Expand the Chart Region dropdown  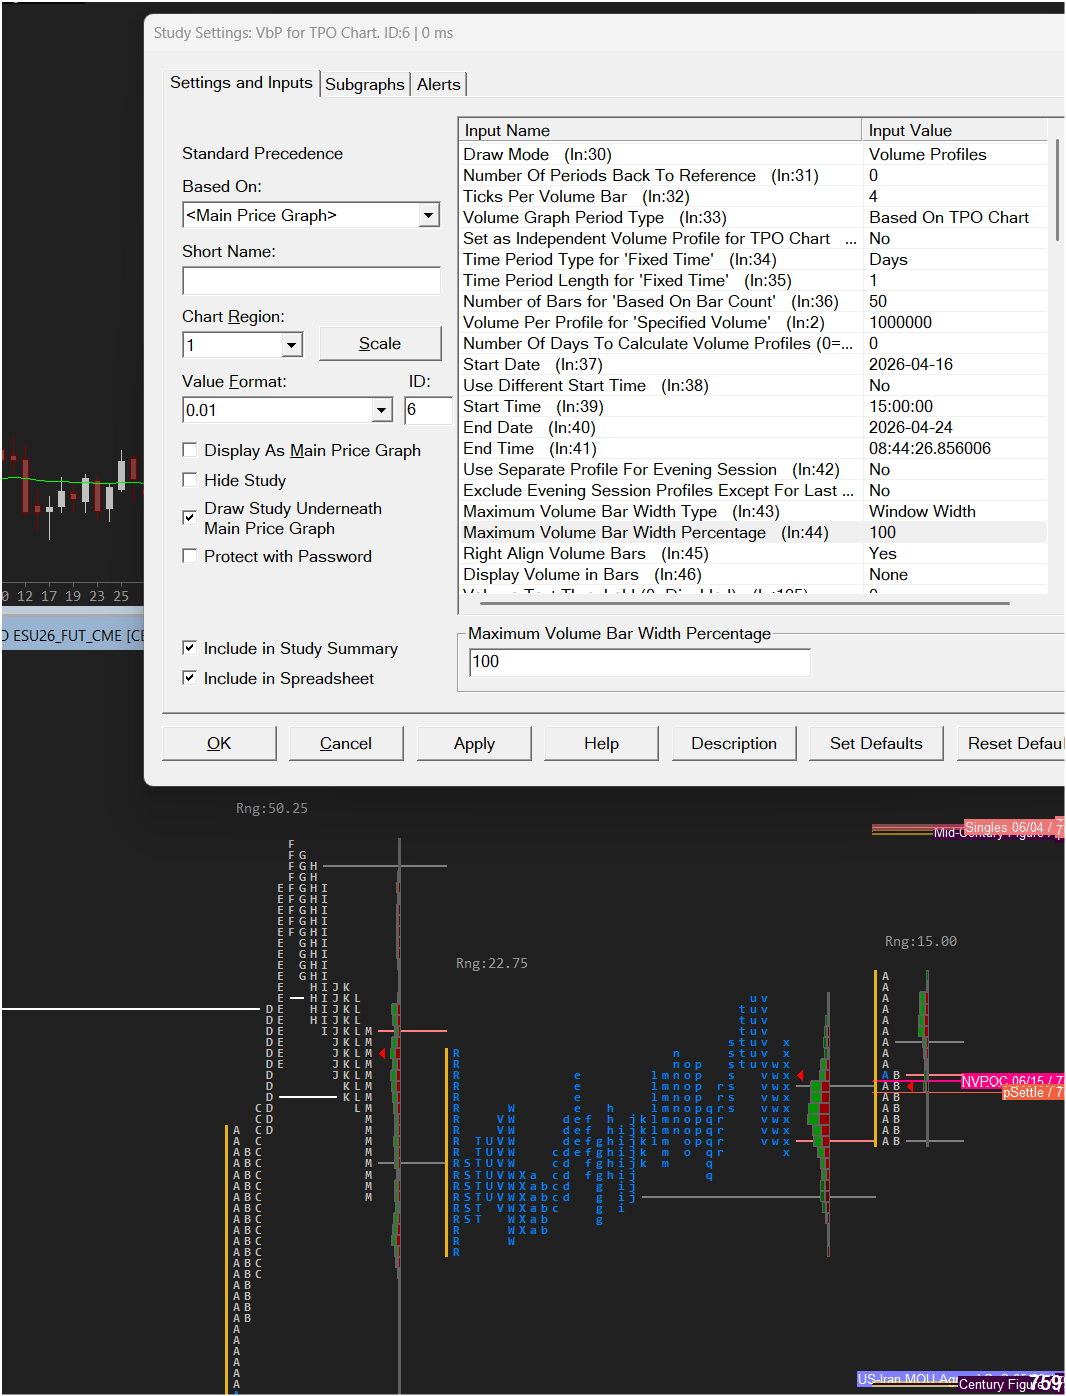pos(291,345)
